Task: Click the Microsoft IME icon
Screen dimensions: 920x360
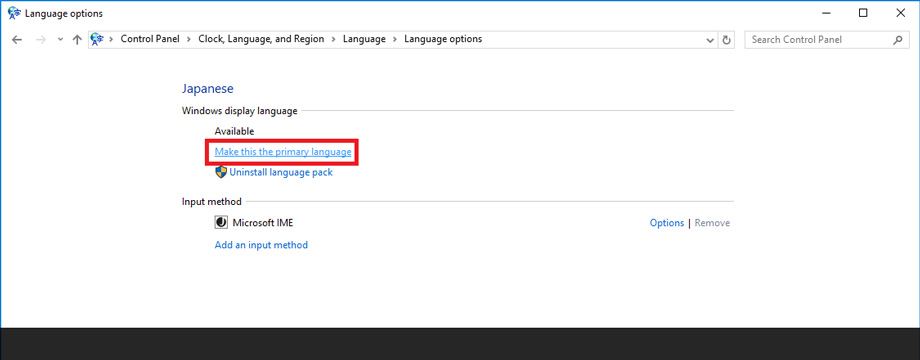Action: [221, 223]
